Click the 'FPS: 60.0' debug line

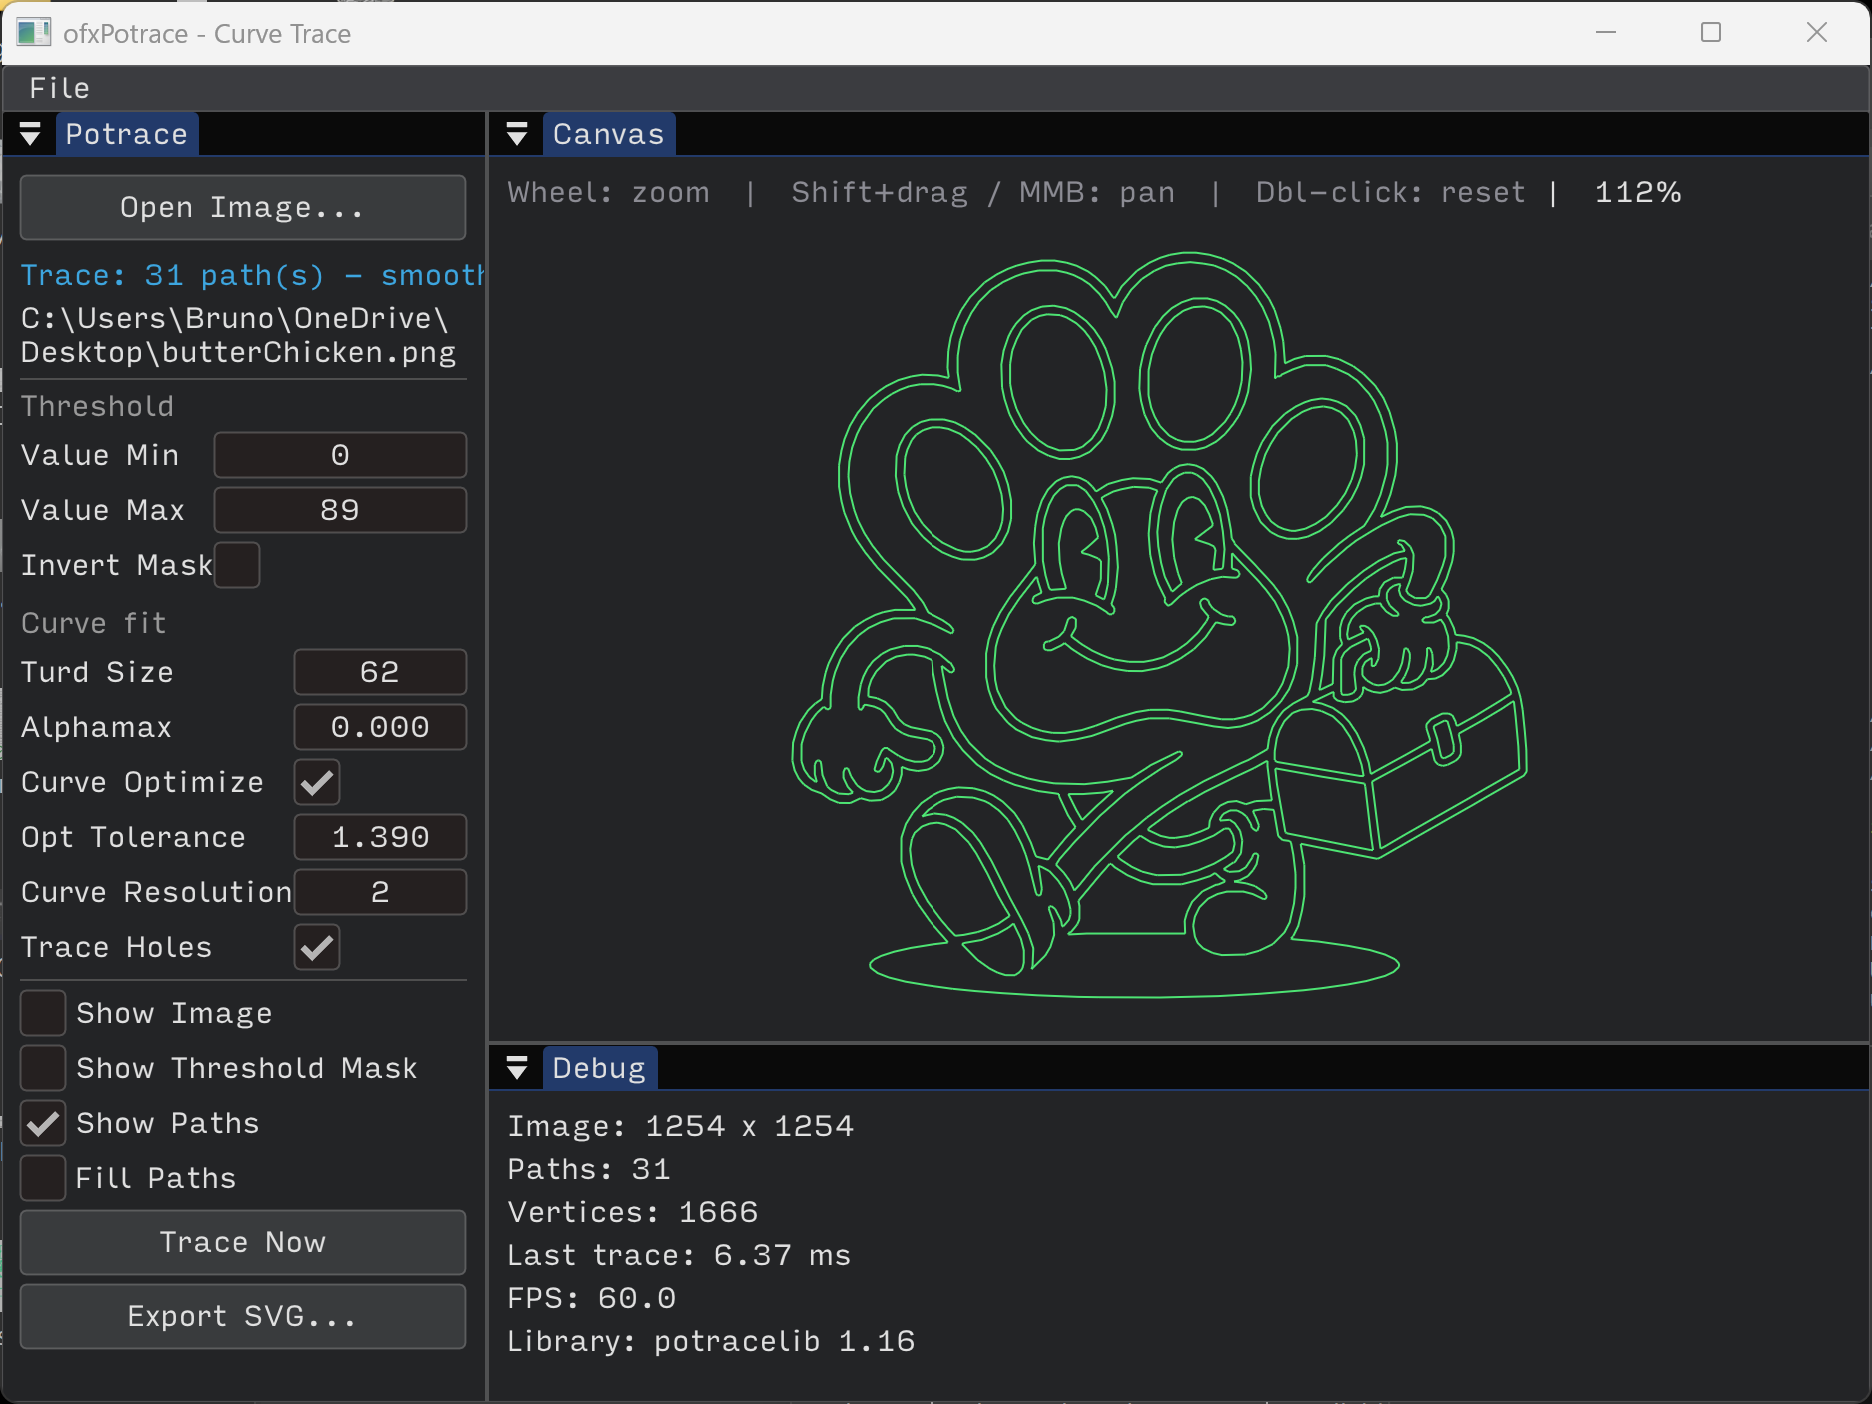click(591, 1298)
